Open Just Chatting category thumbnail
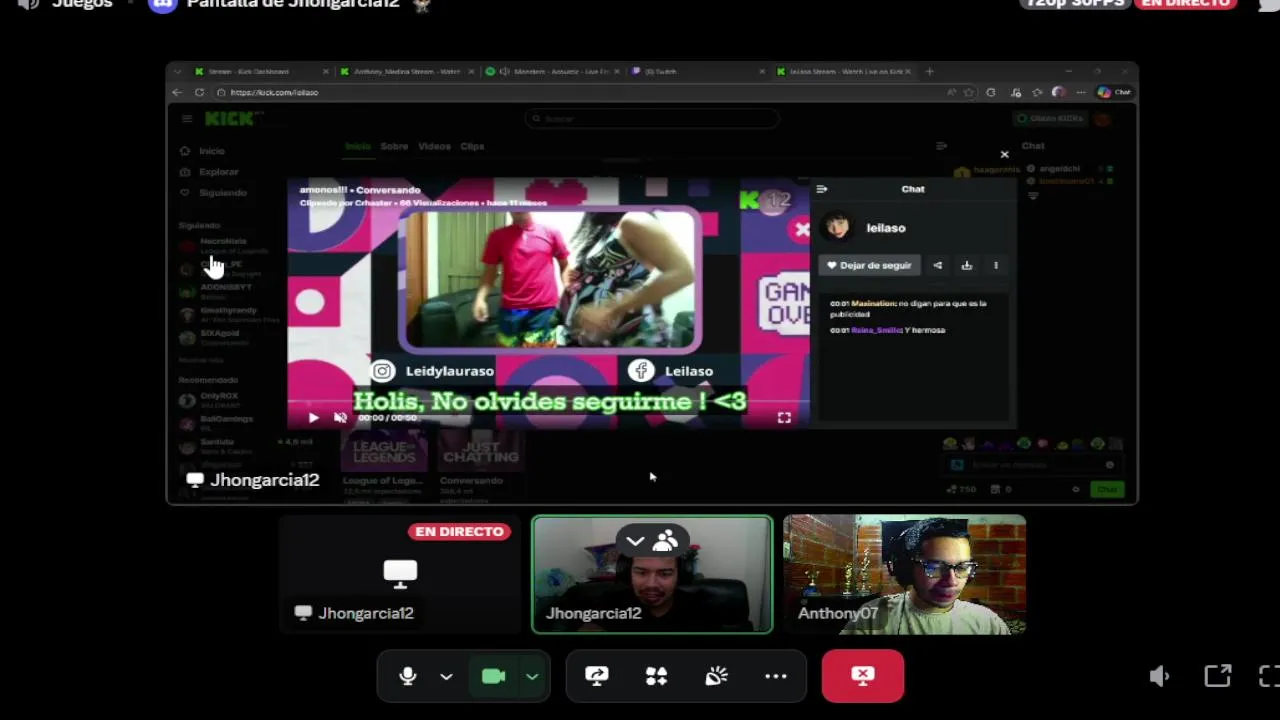 pos(481,451)
